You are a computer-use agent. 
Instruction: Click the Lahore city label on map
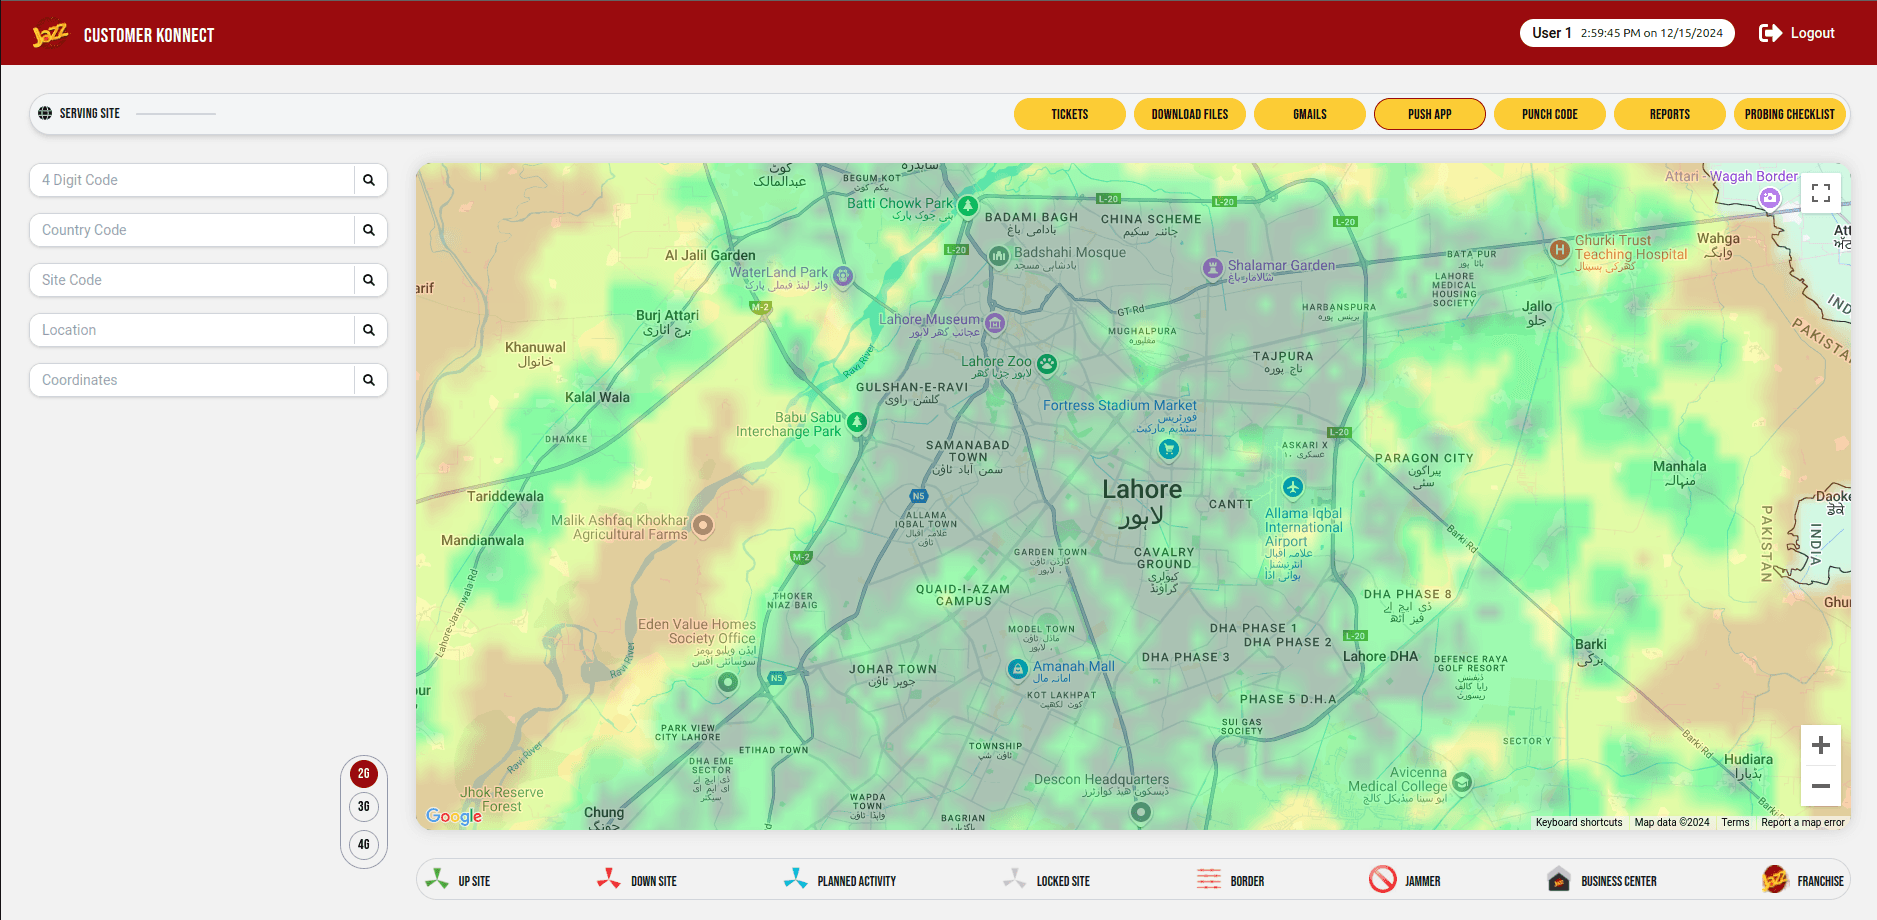pyautogui.click(x=1142, y=490)
